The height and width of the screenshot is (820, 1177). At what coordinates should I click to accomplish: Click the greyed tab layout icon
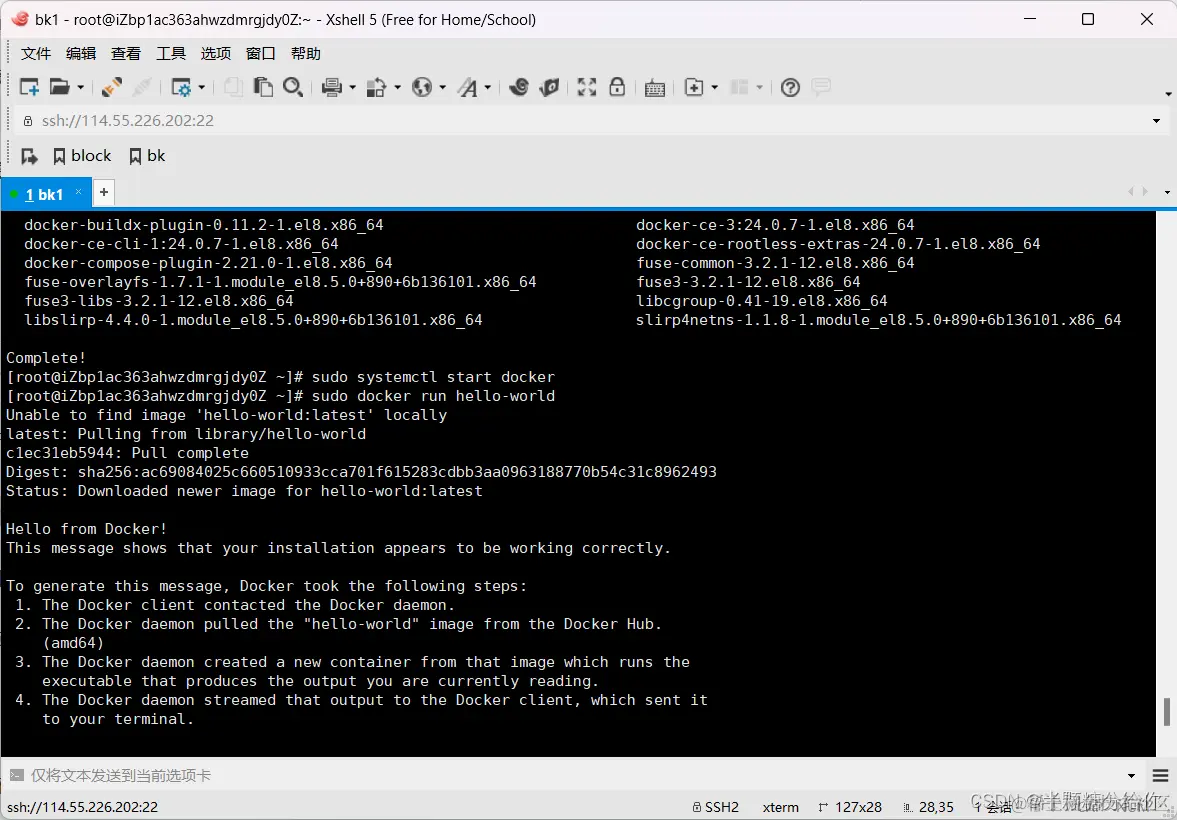pos(739,87)
